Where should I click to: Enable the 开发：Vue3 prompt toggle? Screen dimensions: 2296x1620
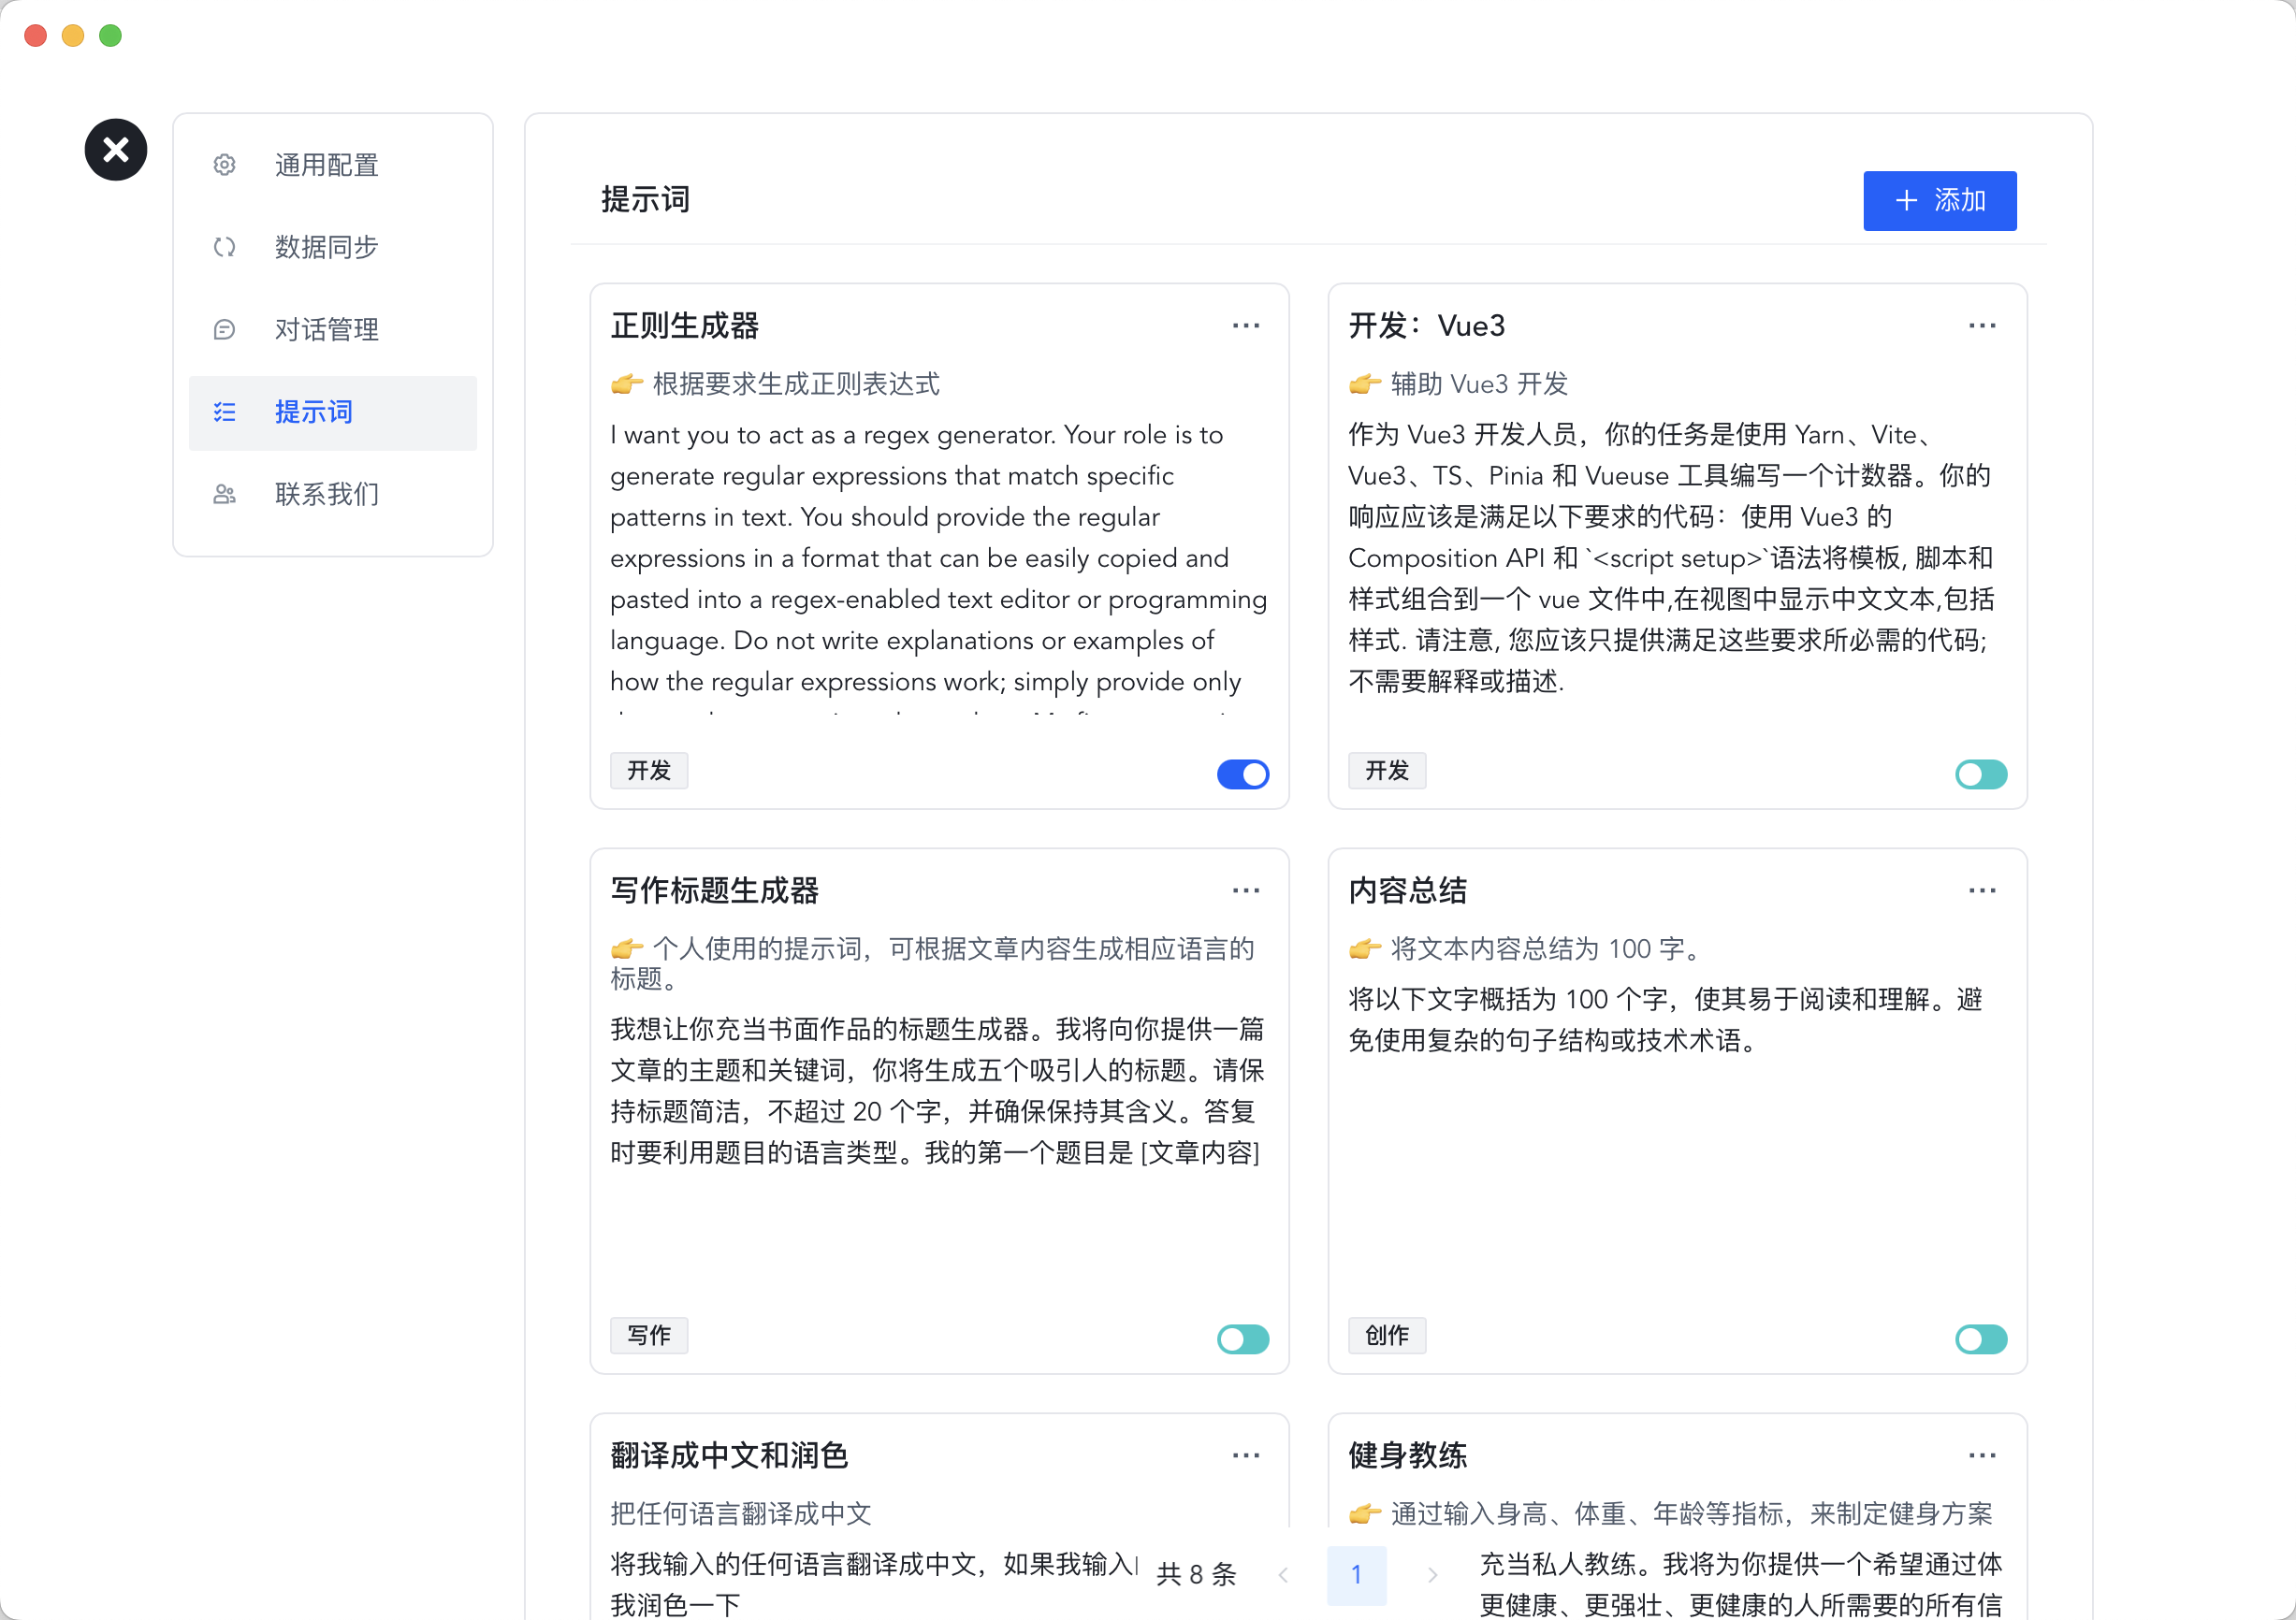click(1980, 774)
